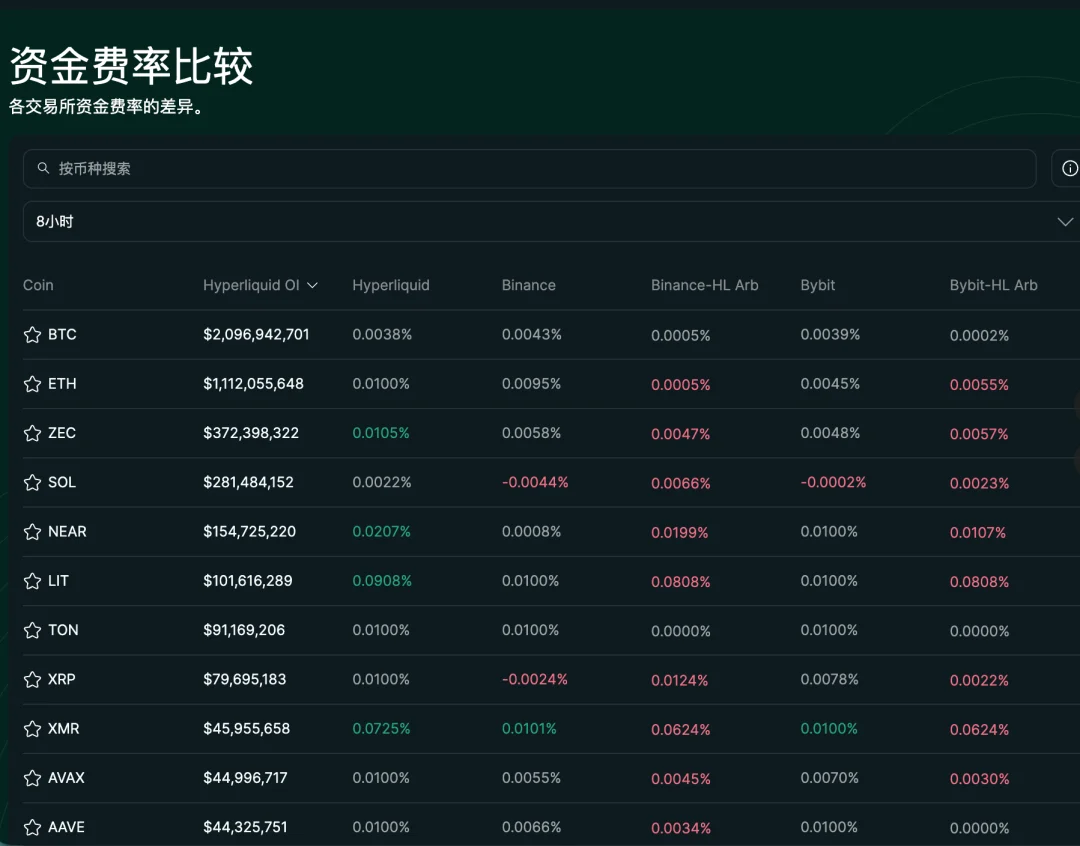Sort by Hyperliquid OI column
1080x846 pixels.
coord(260,285)
